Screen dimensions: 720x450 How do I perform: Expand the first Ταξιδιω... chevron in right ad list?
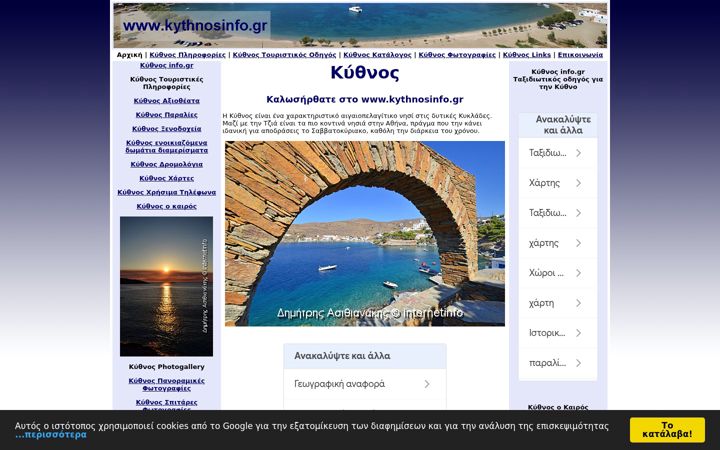pyautogui.click(x=579, y=153)
